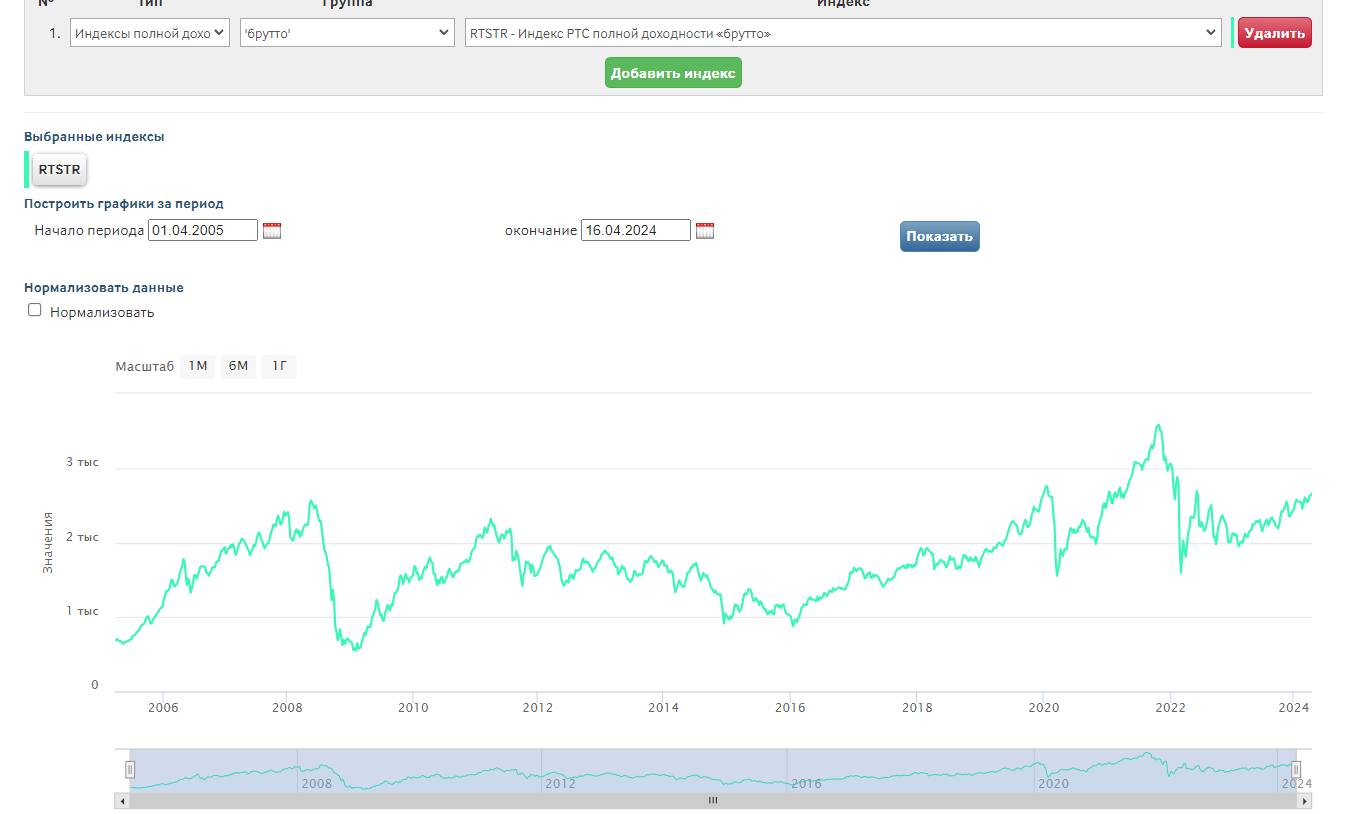Set chart scale to 6М
Screen dimensions: 1345x814
coord(238,366)
